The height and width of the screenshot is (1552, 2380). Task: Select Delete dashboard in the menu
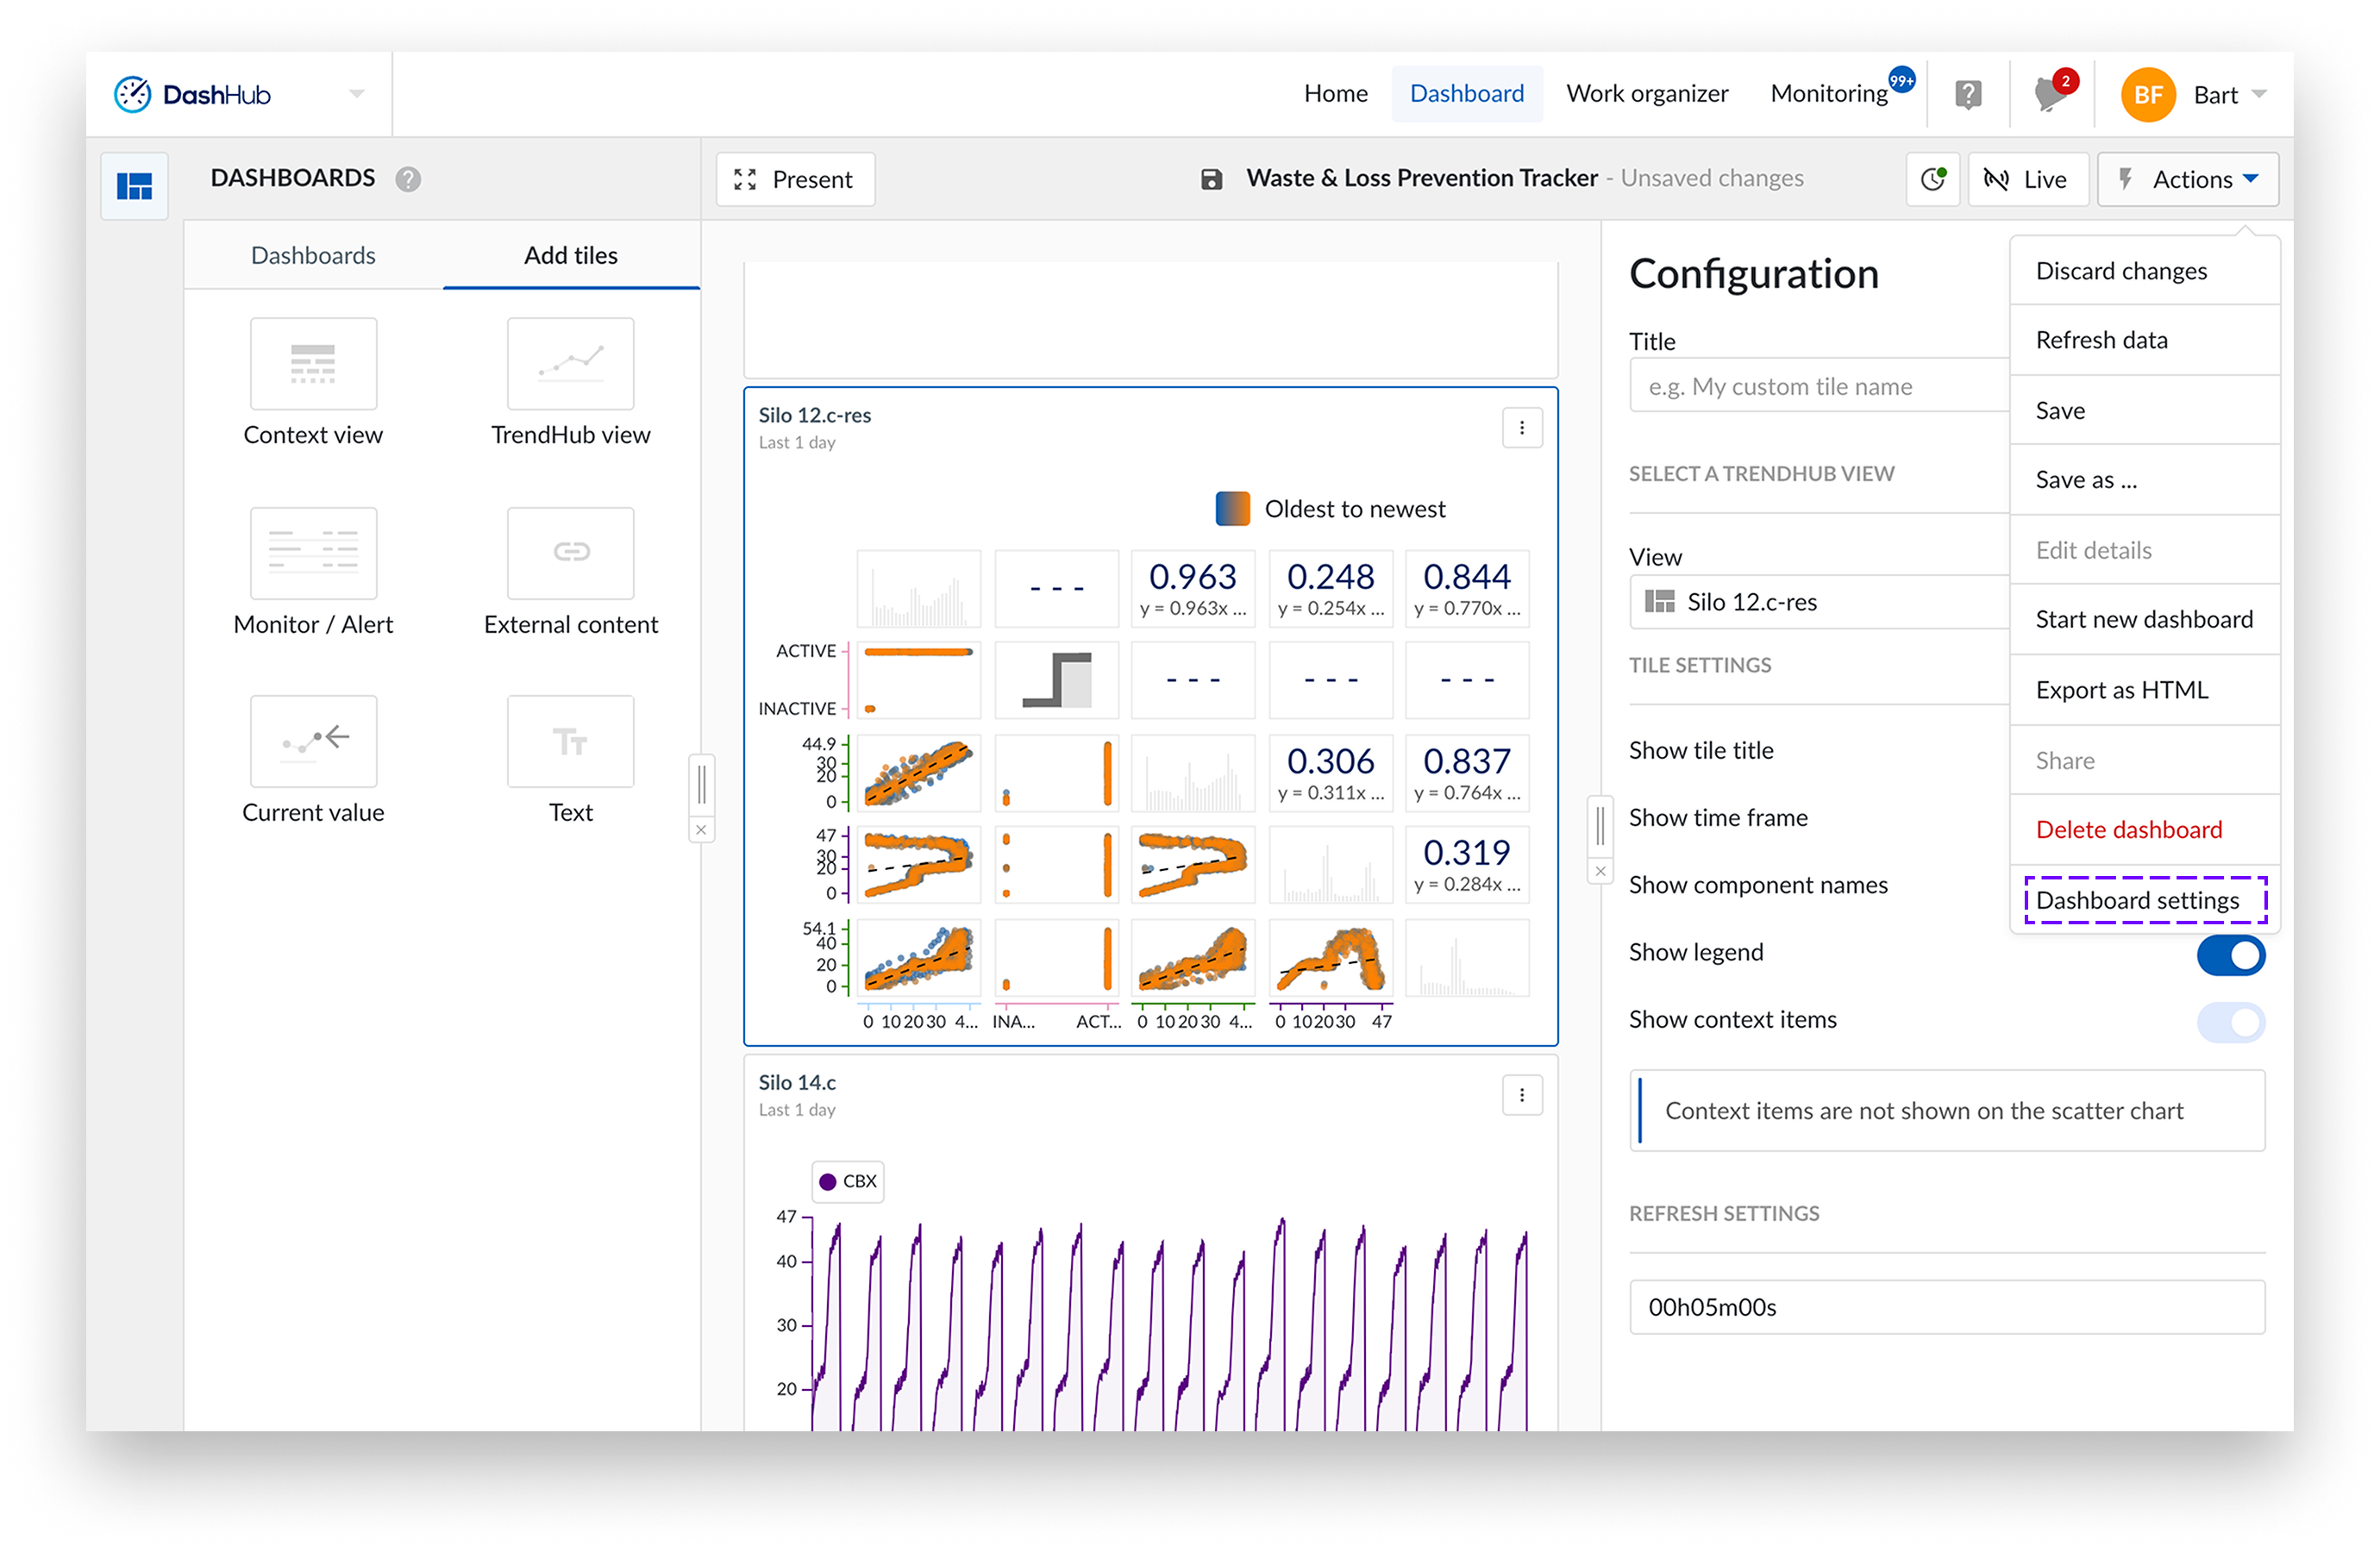coord(2130,829)
